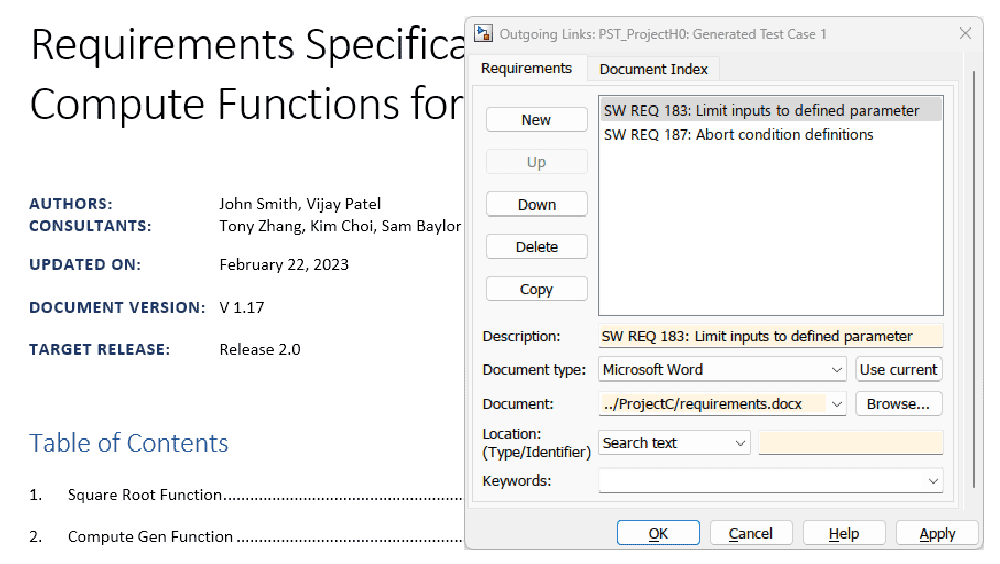Switch to the Document Index tab
Viewport: 1000px width, 564px height.
click(x=653, y=69)
